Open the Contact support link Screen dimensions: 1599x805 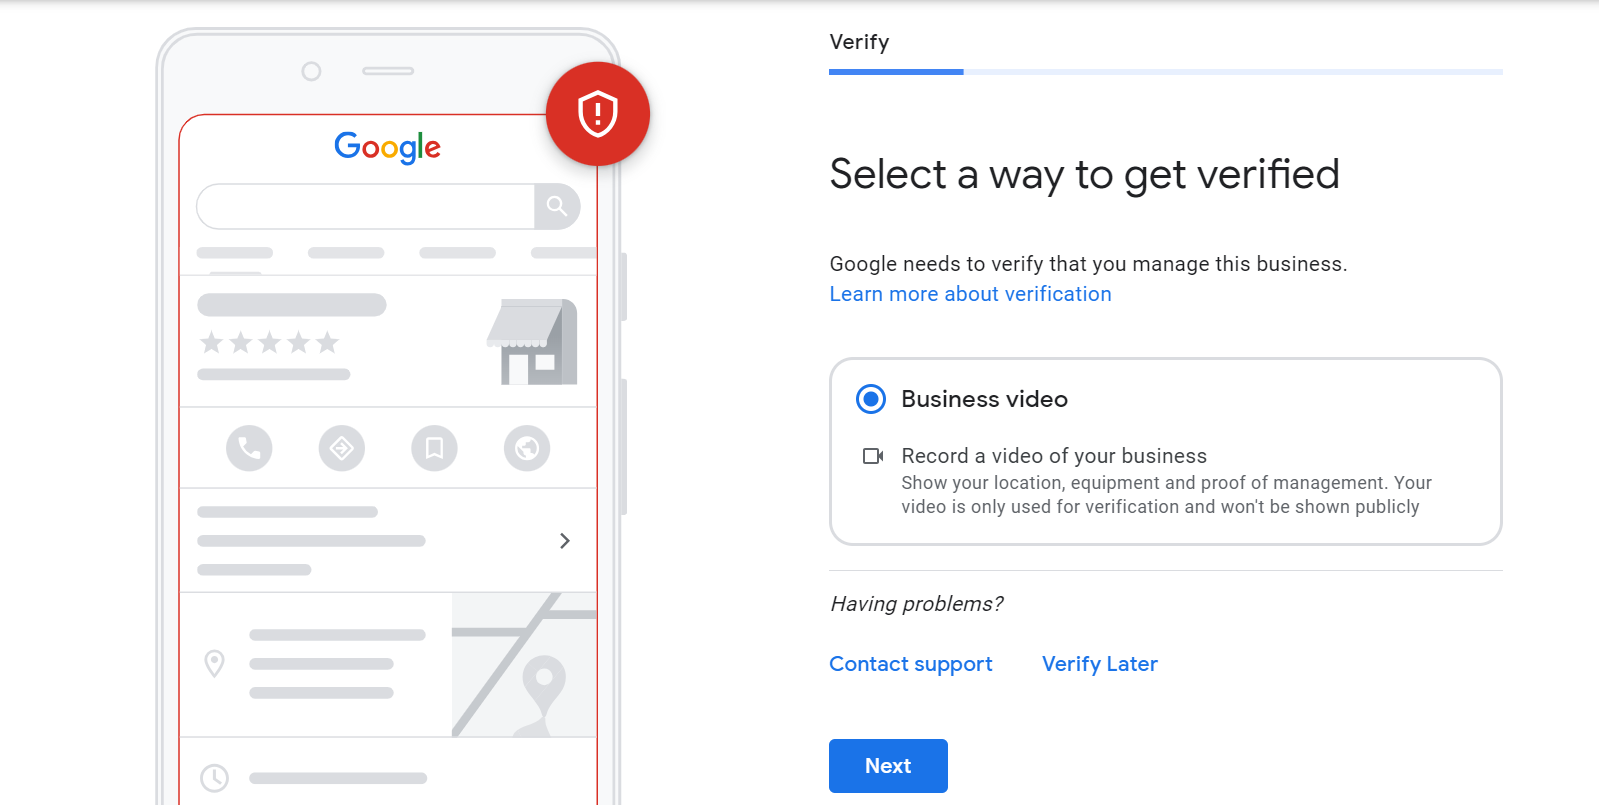pyautogui.click(x=910, y=664)
